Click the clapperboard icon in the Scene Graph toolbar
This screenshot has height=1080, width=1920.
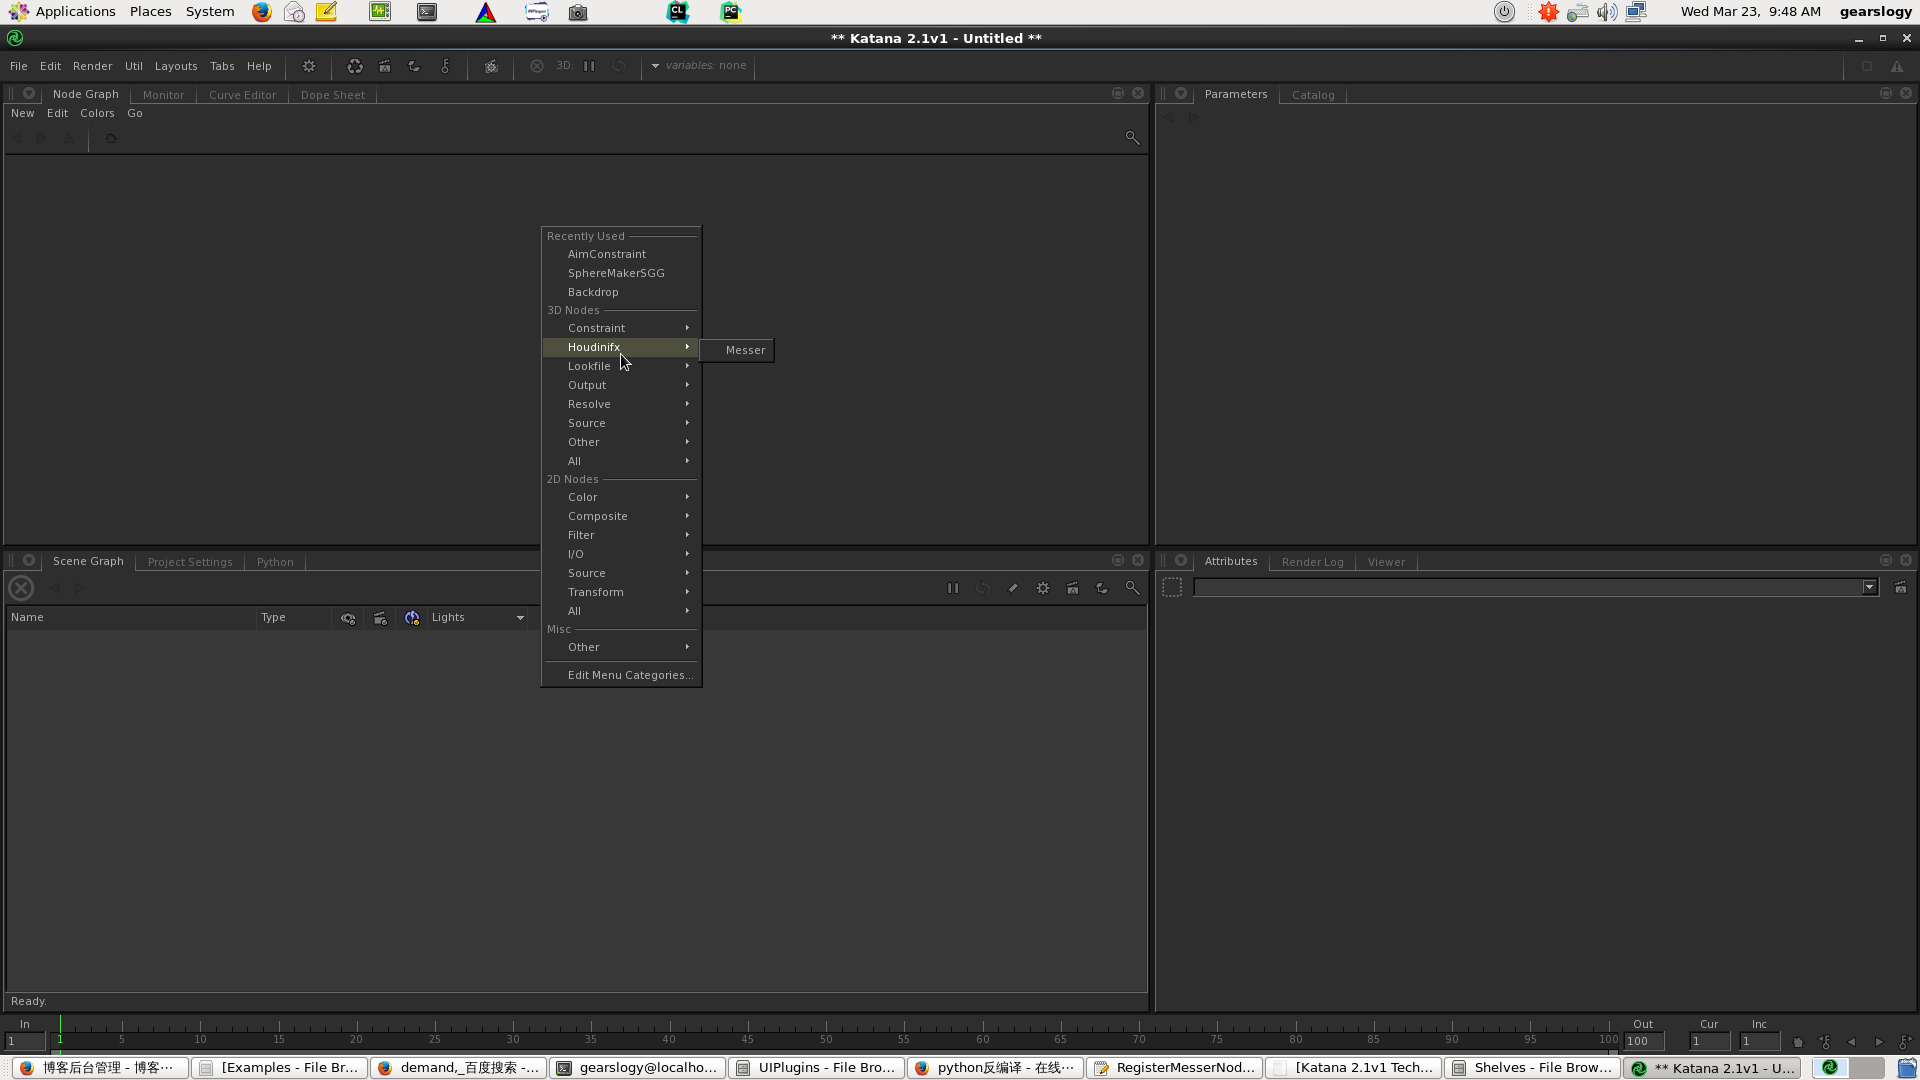[1073, 588]
